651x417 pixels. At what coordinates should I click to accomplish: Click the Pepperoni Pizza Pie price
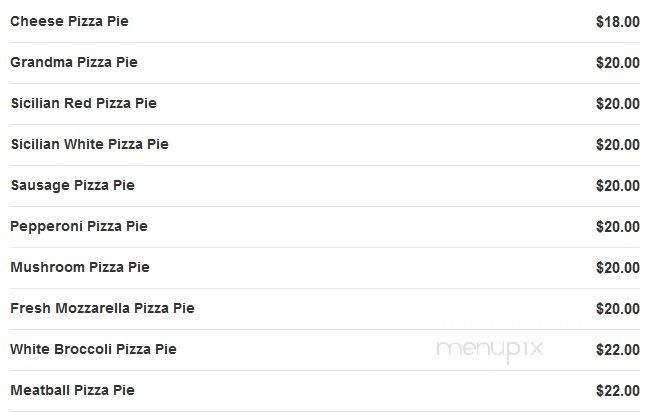coord(617,227)
